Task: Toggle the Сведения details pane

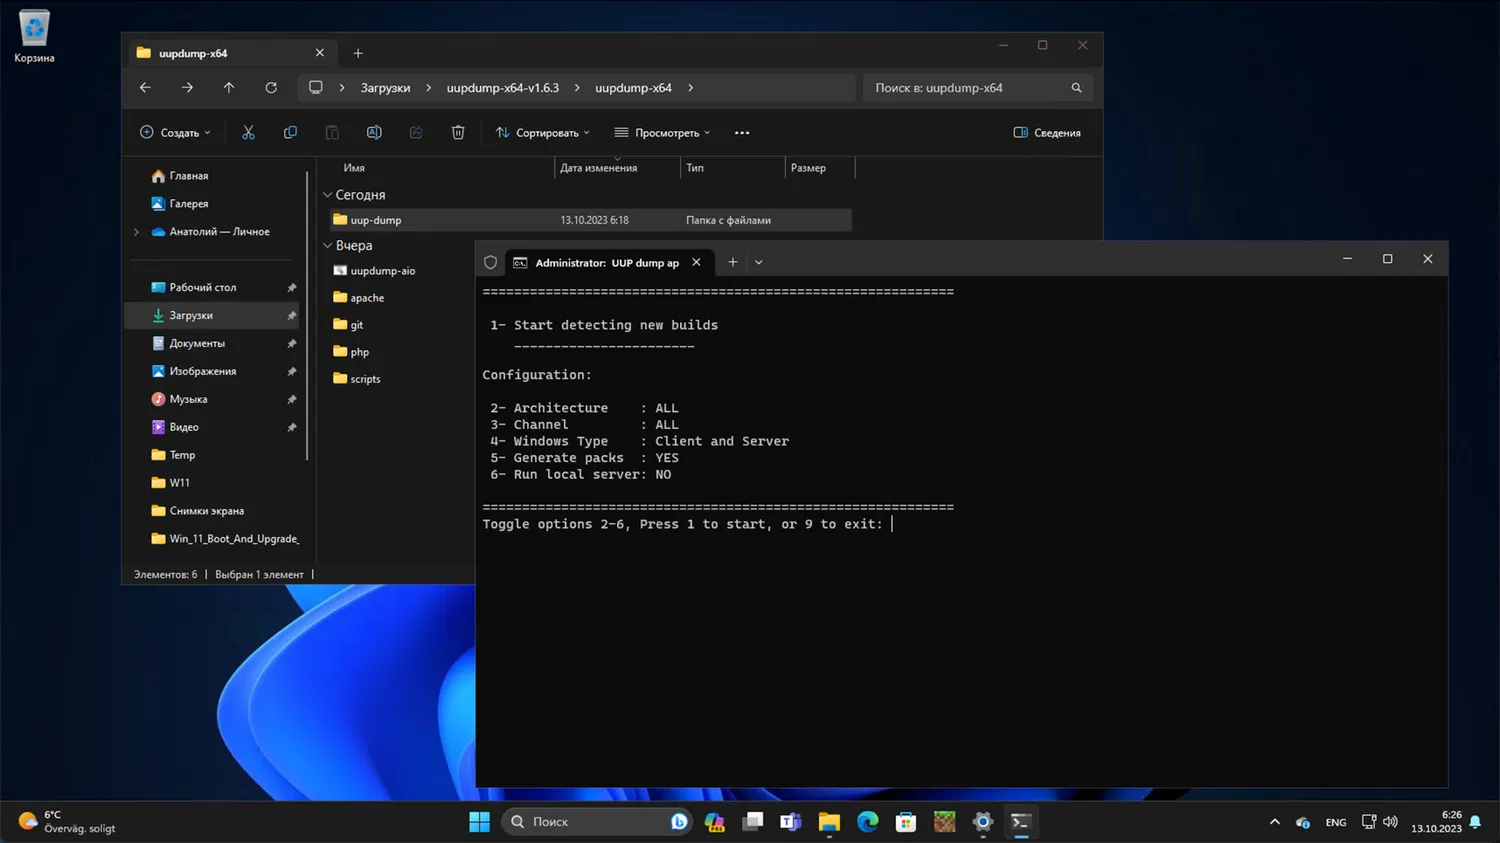Action: click(x=1047, y=132)
